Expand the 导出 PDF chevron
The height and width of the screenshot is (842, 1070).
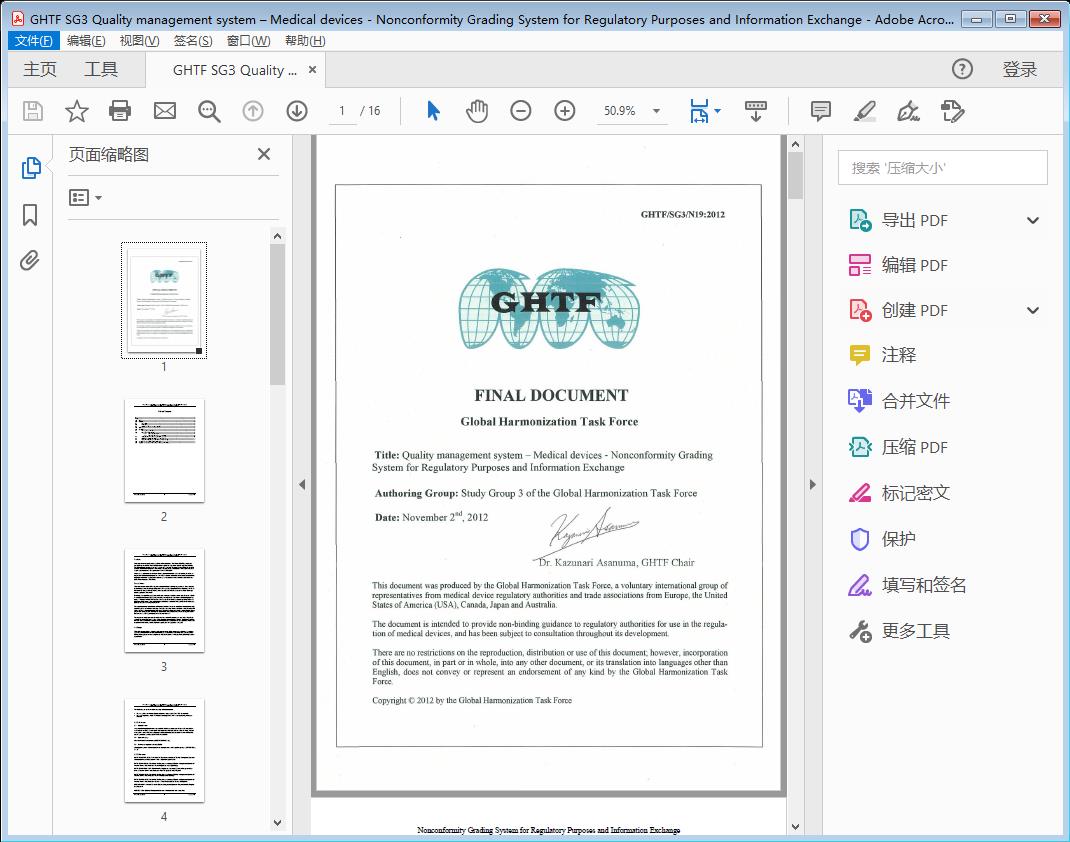coord(1033,220)
